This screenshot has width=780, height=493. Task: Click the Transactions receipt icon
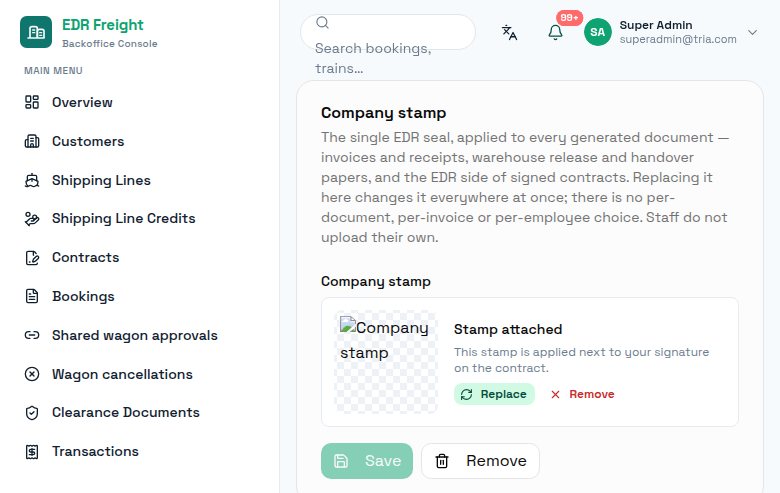[x=32, y=451]
